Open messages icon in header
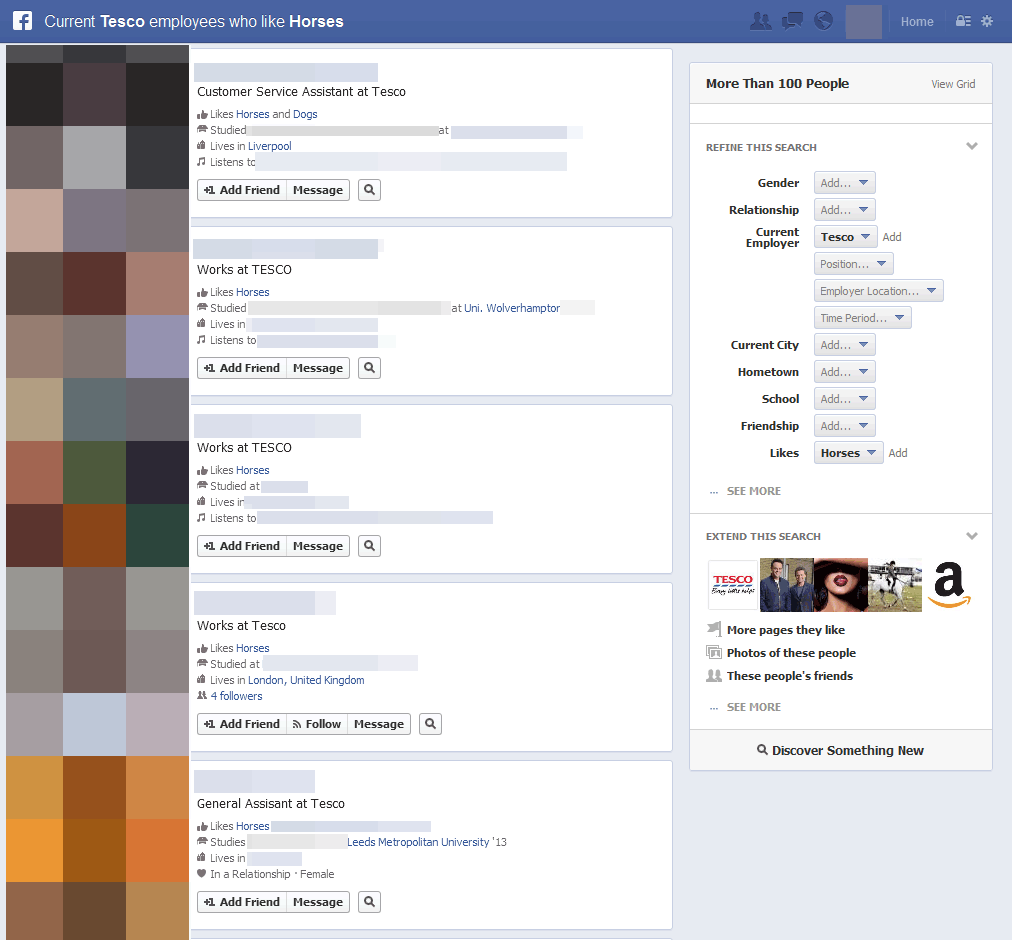 [792, 21]
